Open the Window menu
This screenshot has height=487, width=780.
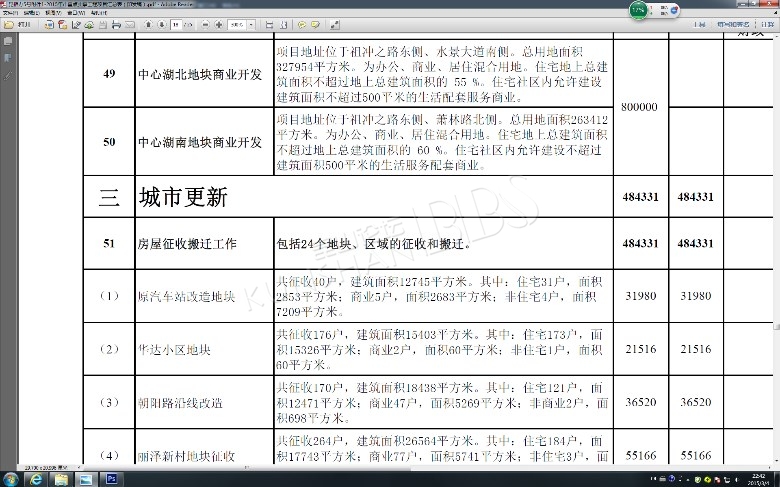click(x=76, y=13)
